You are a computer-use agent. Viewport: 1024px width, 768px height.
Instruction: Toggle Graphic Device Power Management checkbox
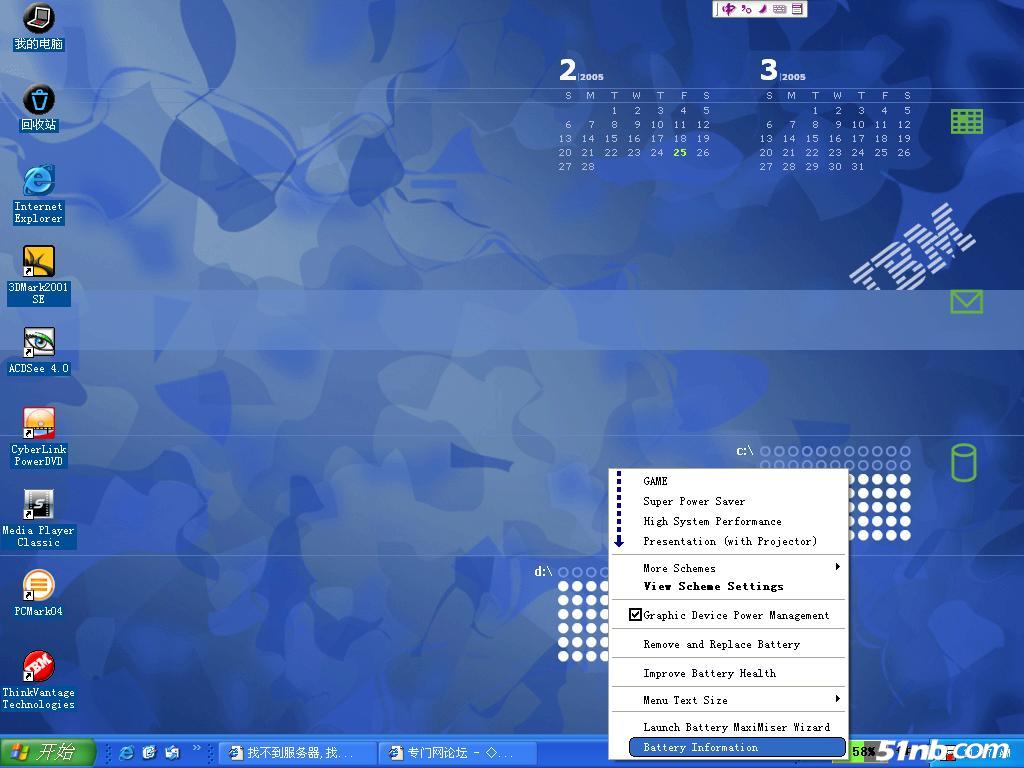635,615
